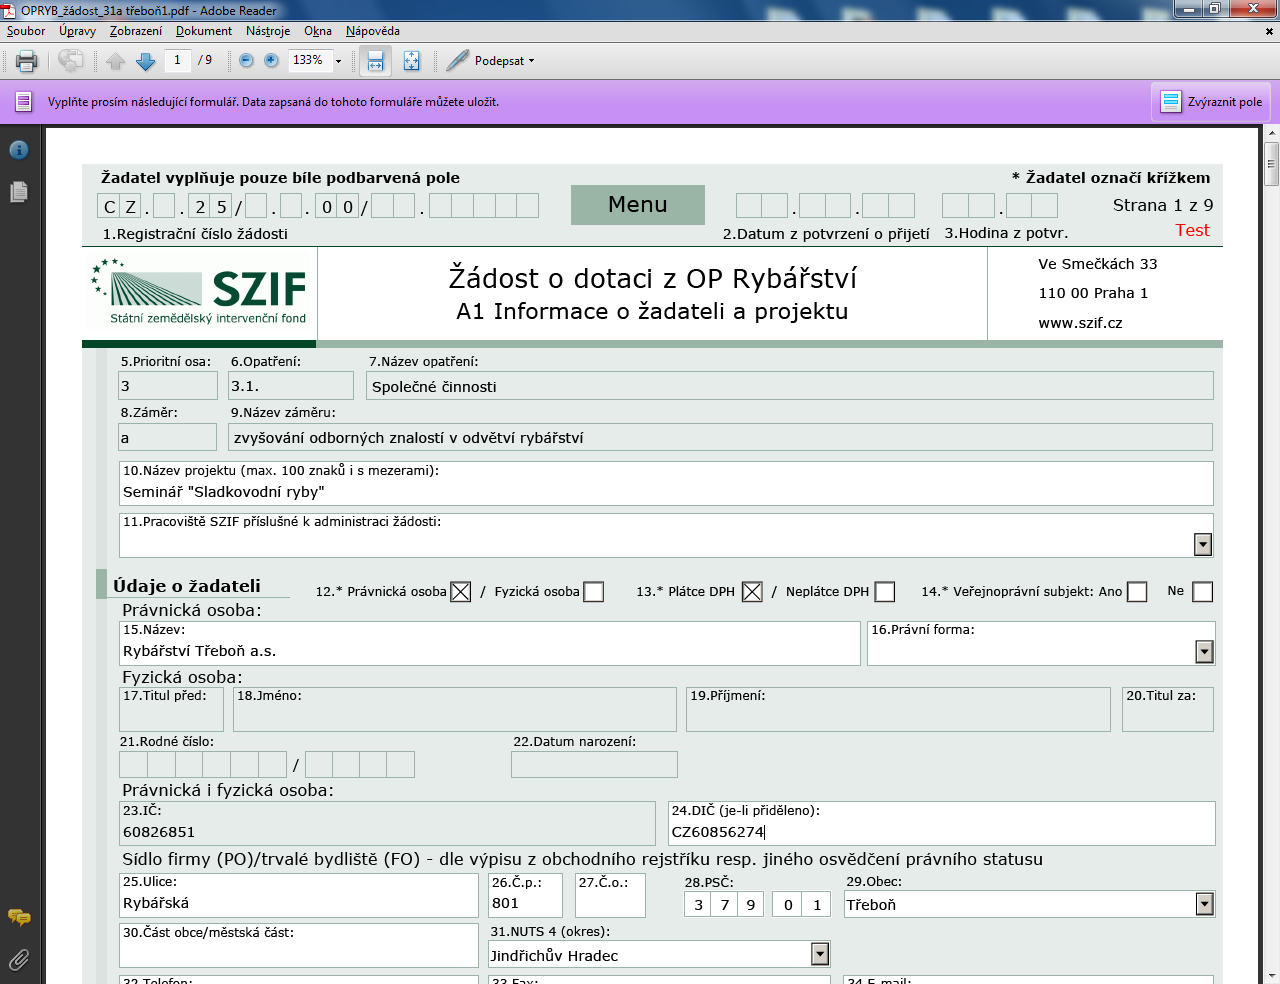1280x984 pixels.
Task: Close document X in menu bar
Action: pyautogui.click(x=1270, y=31)
